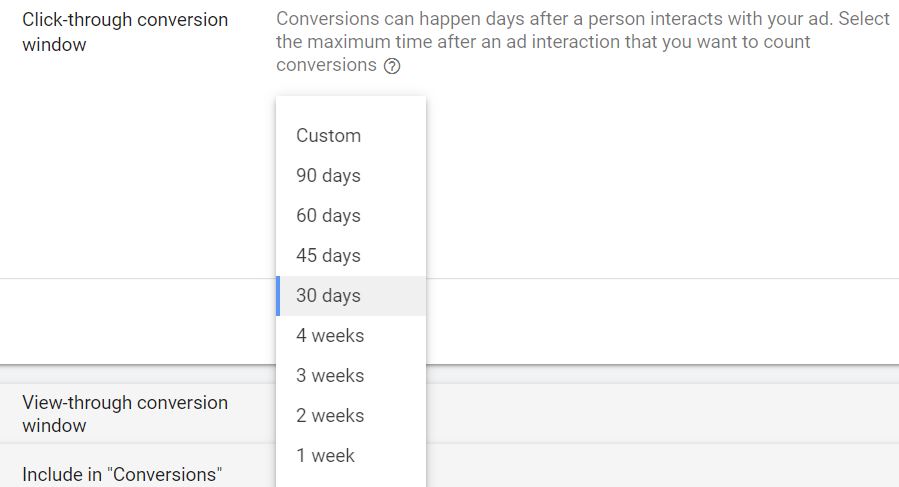Expand the Include in "Conversions" section
This screenshot has width=899, height=487.
point(121,474)
